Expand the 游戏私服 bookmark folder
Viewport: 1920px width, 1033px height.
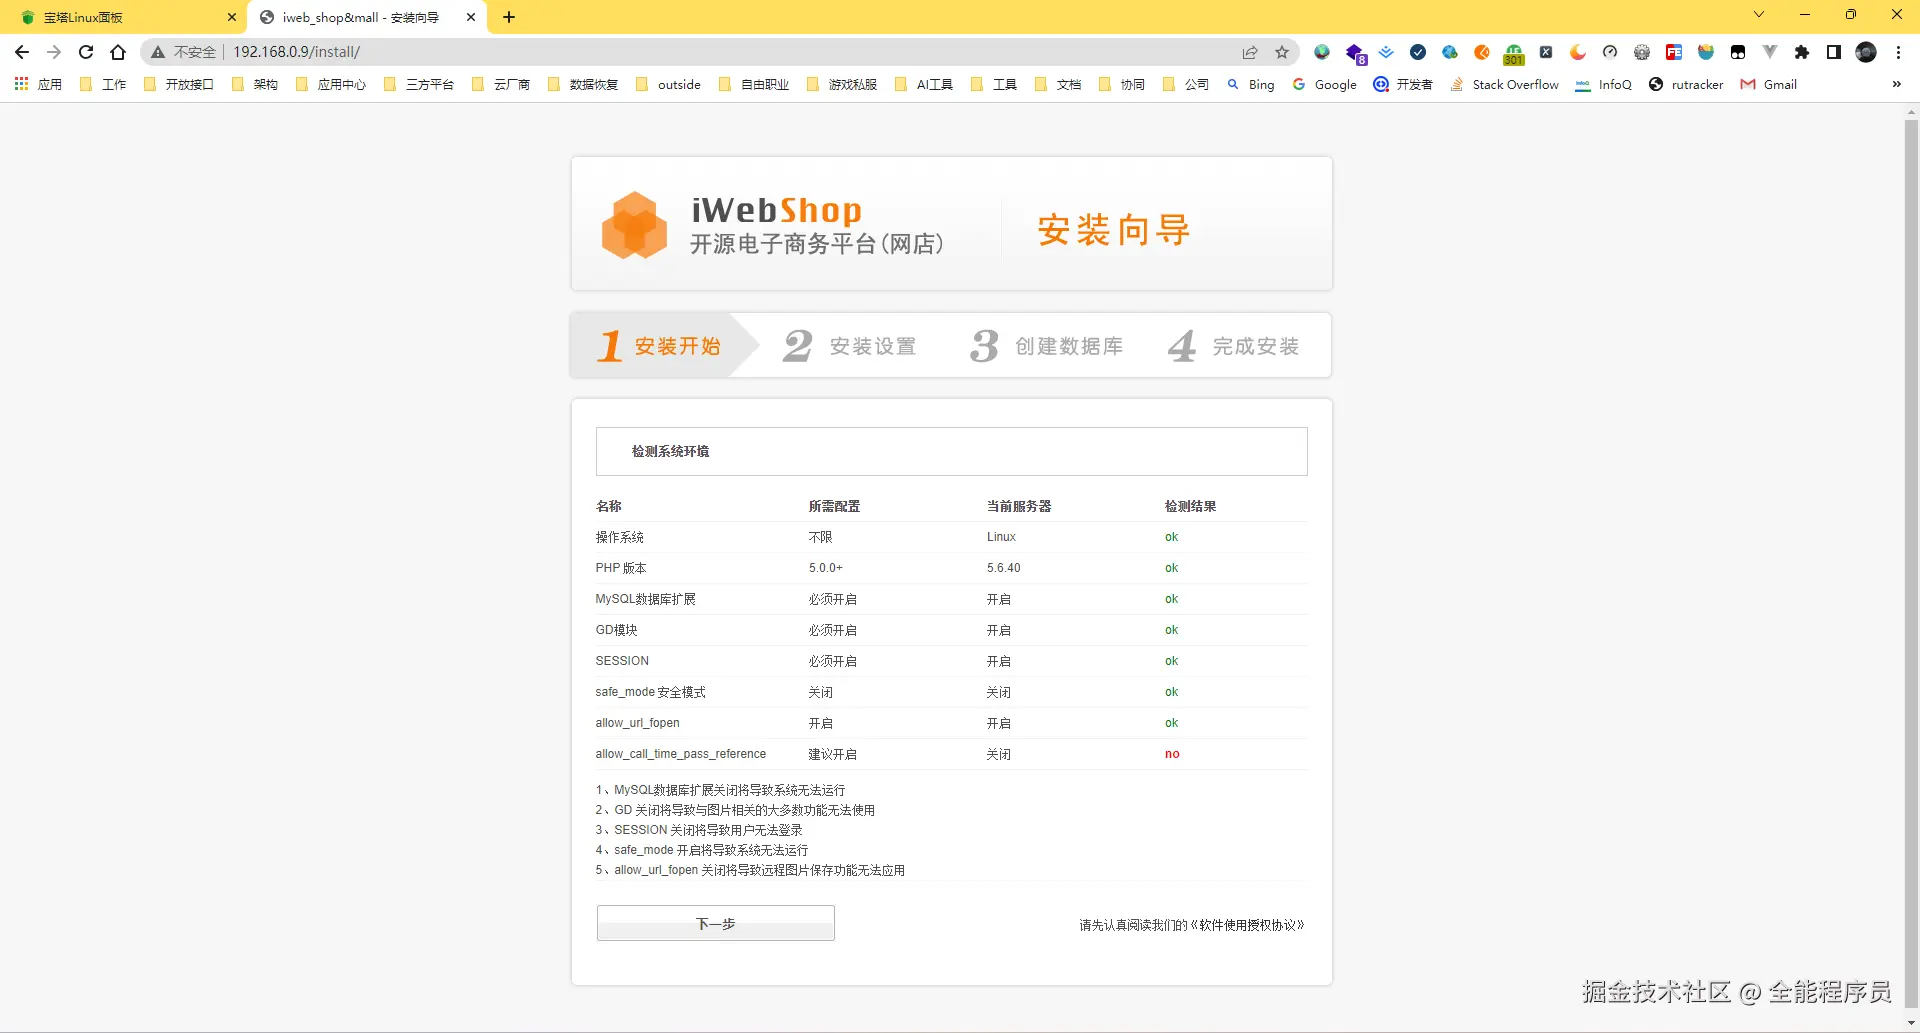(842, 85)
